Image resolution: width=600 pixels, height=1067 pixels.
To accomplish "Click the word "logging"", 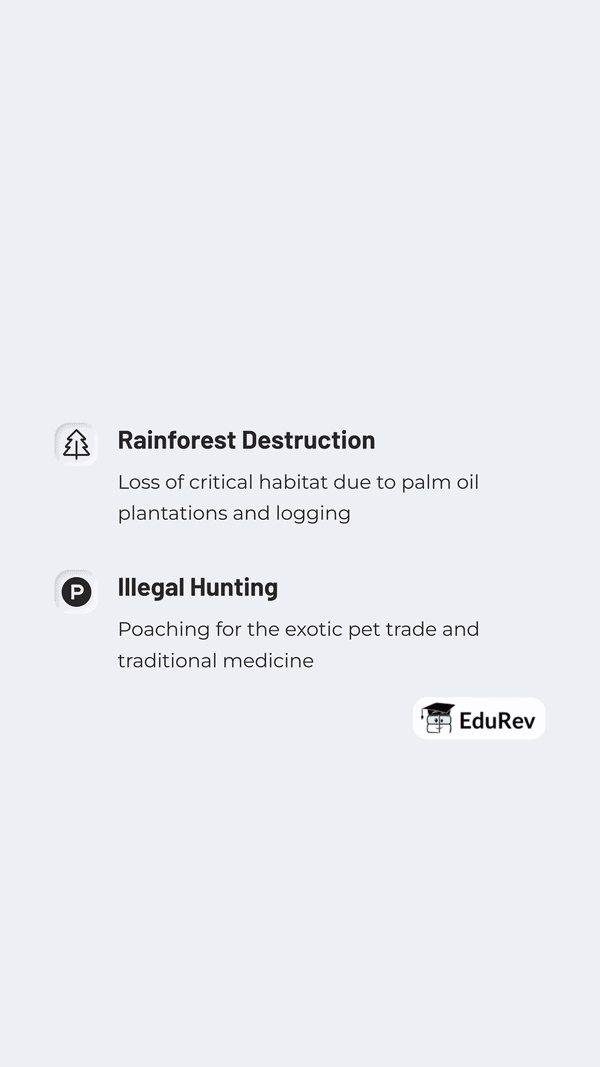I will coord(313,513).
